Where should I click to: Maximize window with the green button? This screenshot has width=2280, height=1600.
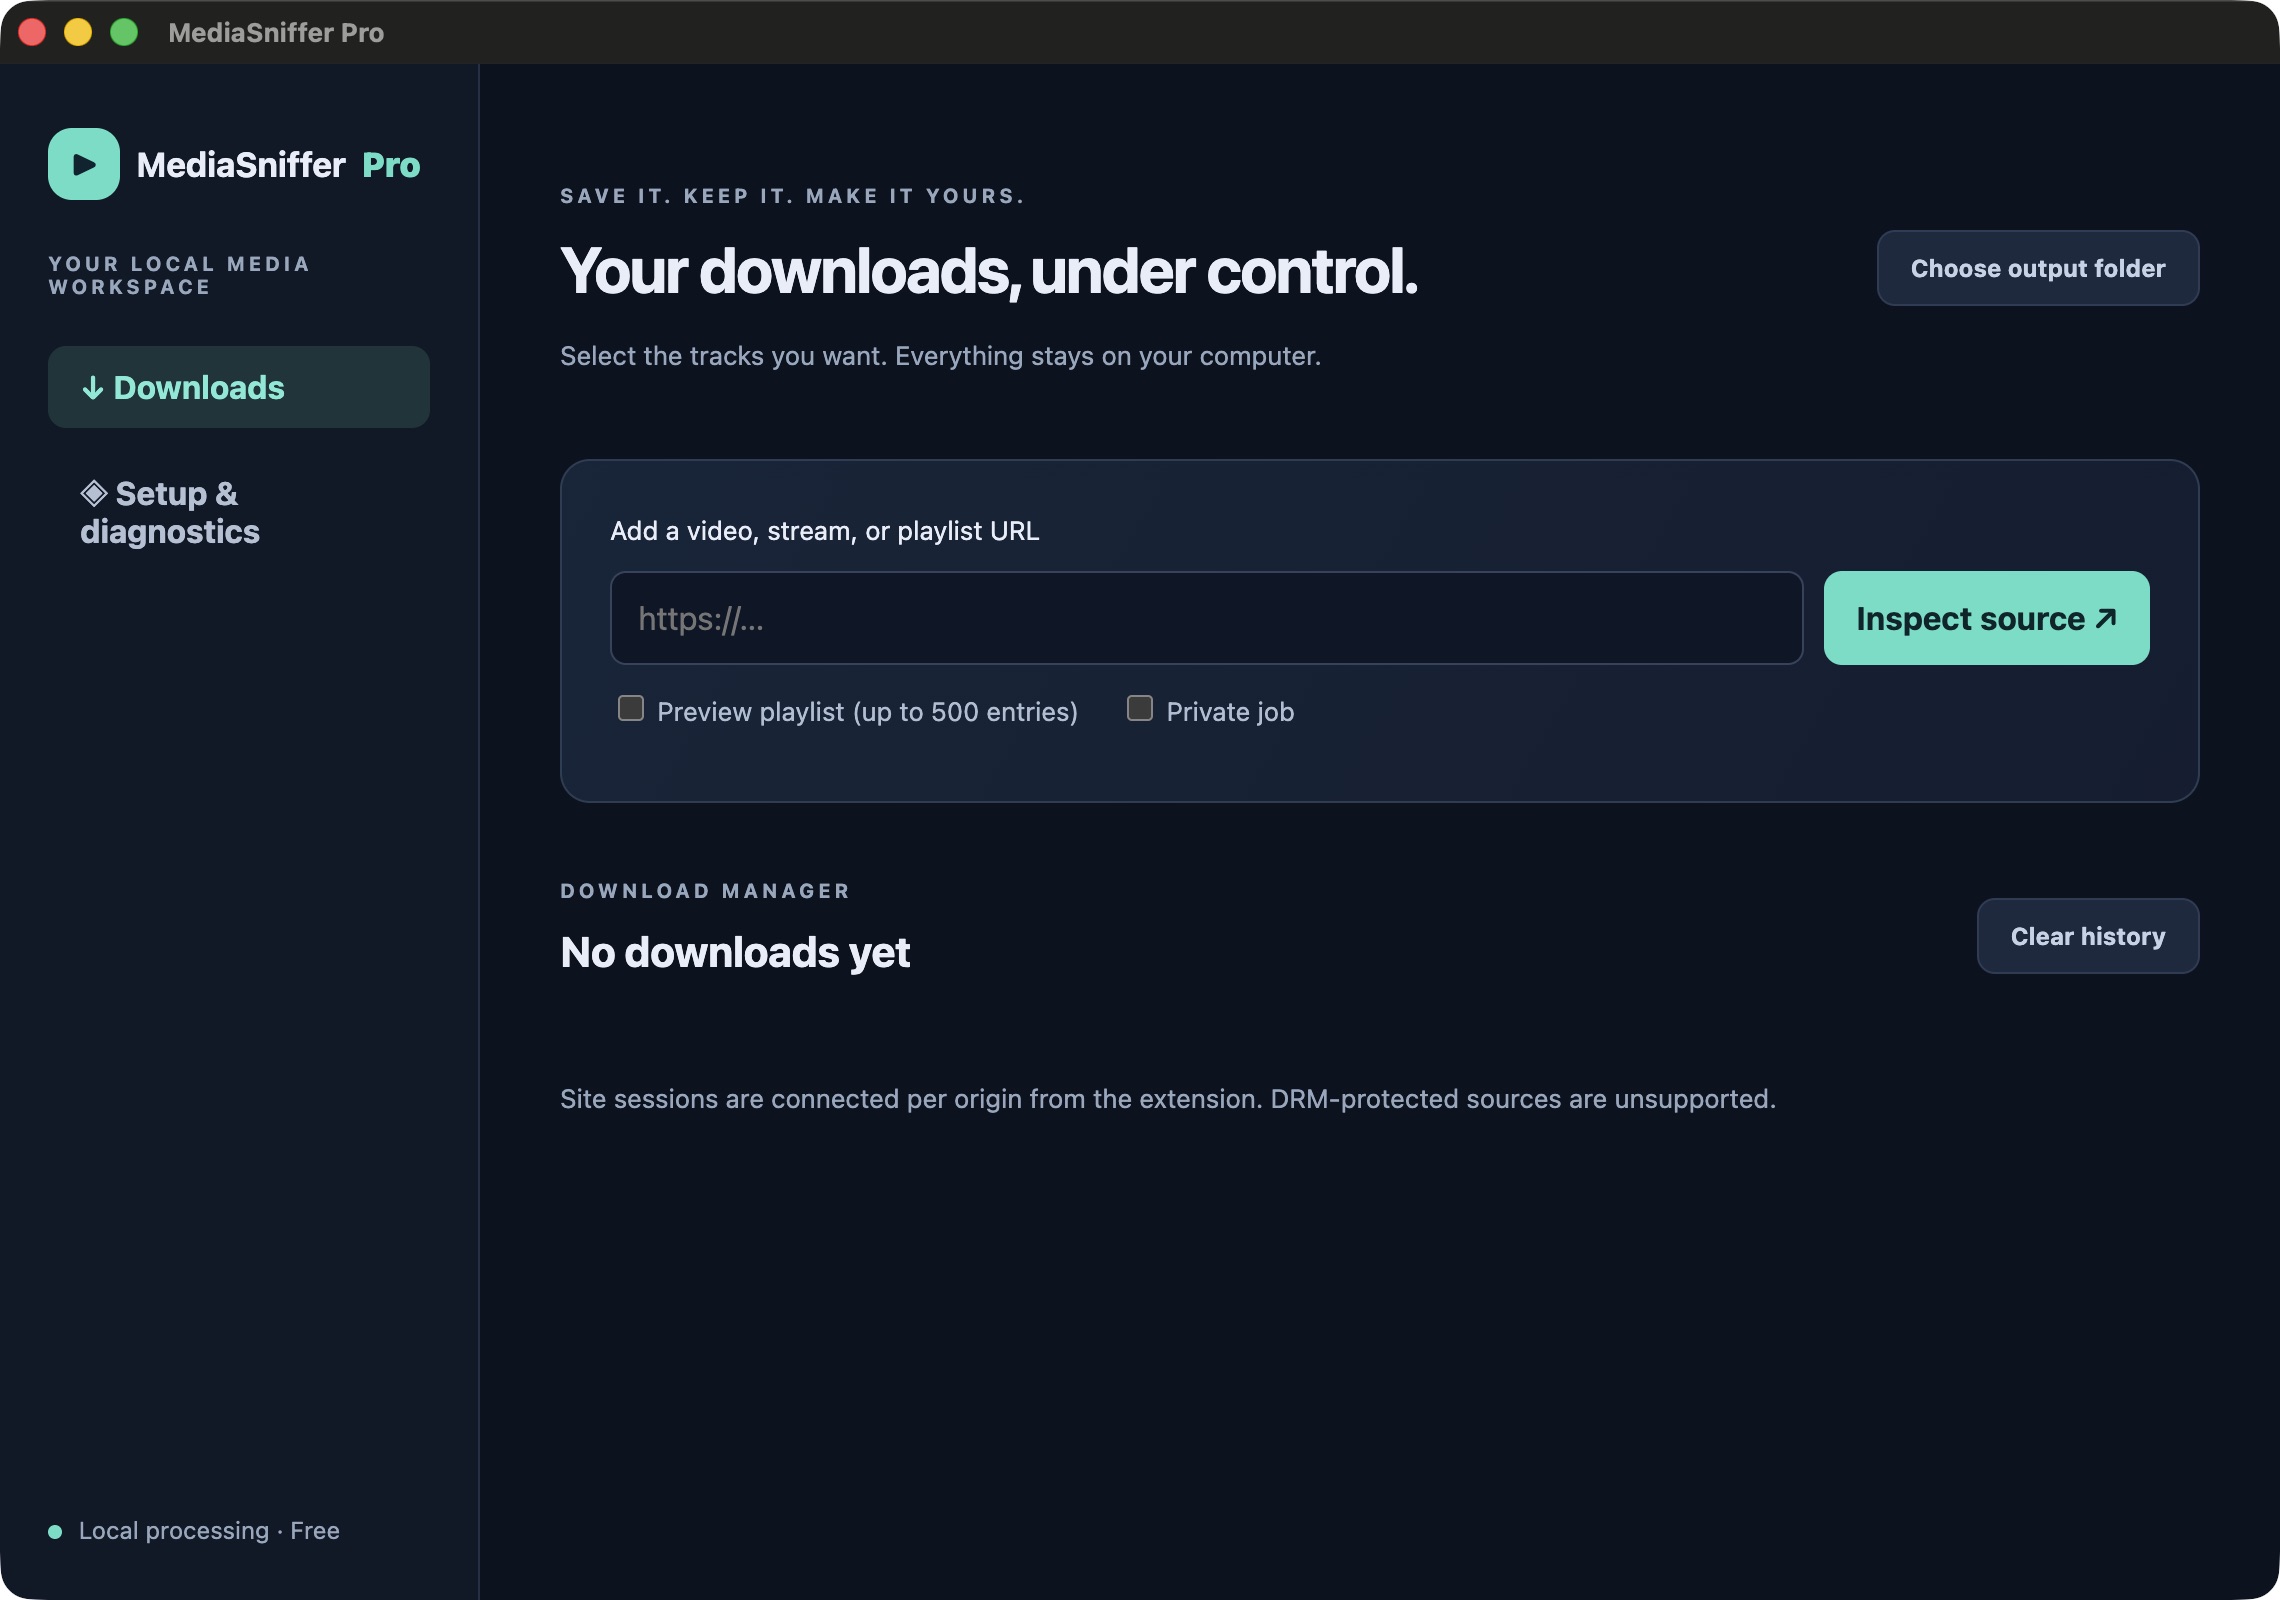124,32
